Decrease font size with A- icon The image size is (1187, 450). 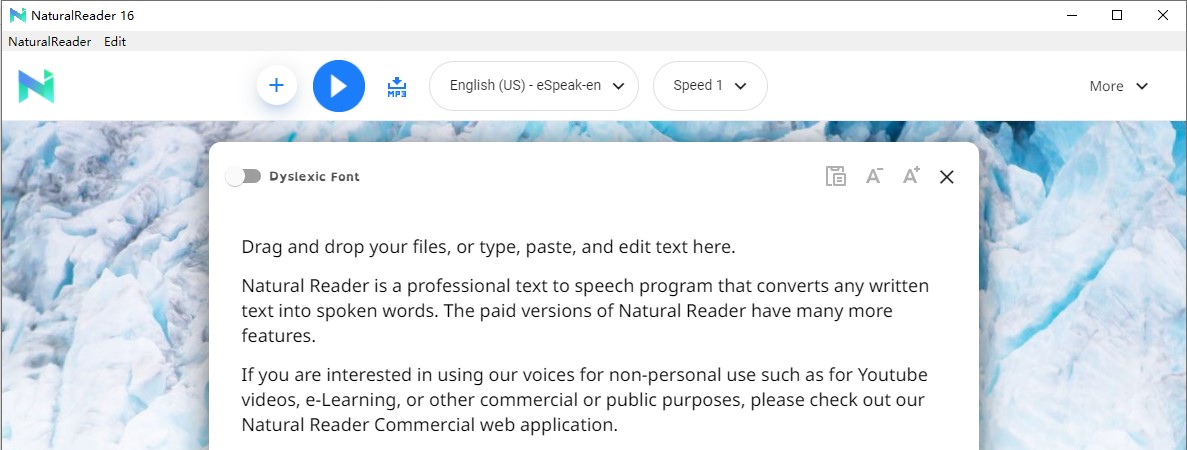click(x=874, y=176)
